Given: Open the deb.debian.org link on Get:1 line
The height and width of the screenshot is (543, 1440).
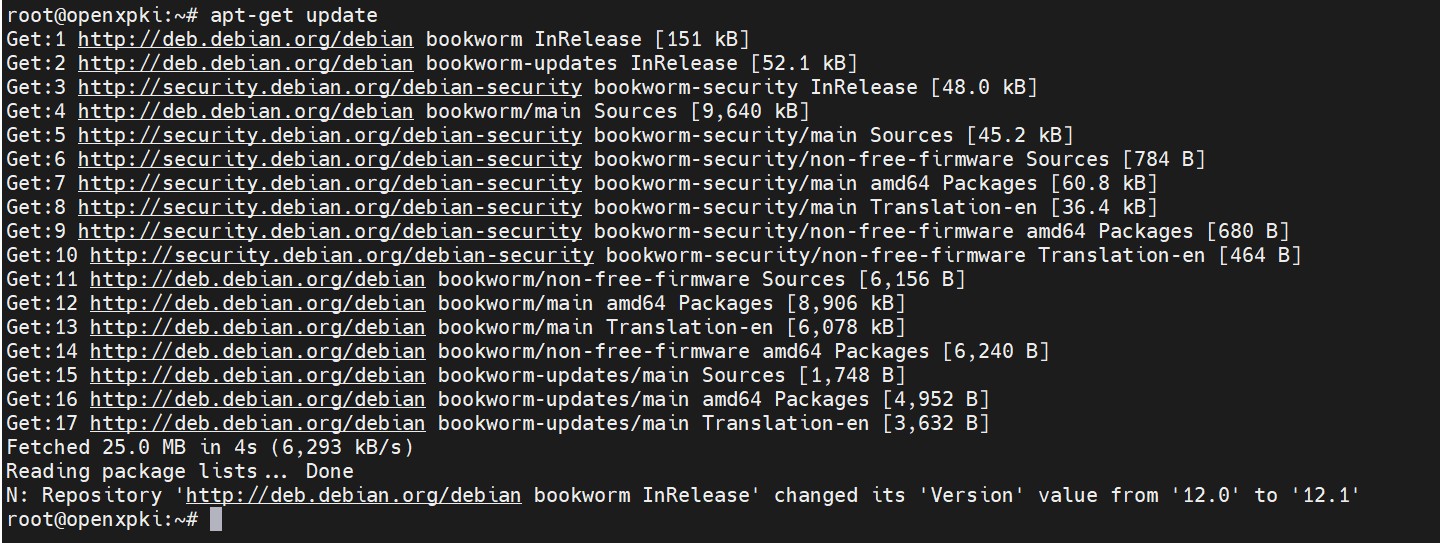Looking at the screenshot, I should pyautogui.click(x=245, y=40).
